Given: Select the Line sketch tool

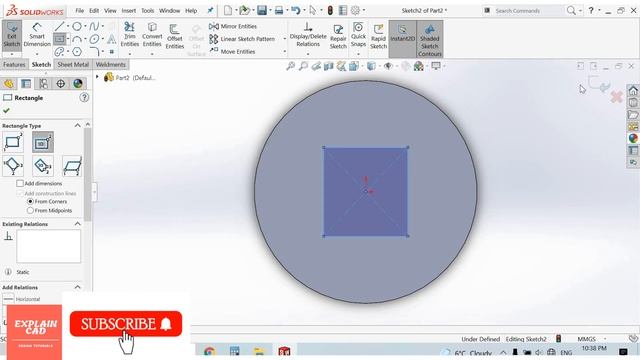Looking at the screenshot, I should [x=60, y=27].
